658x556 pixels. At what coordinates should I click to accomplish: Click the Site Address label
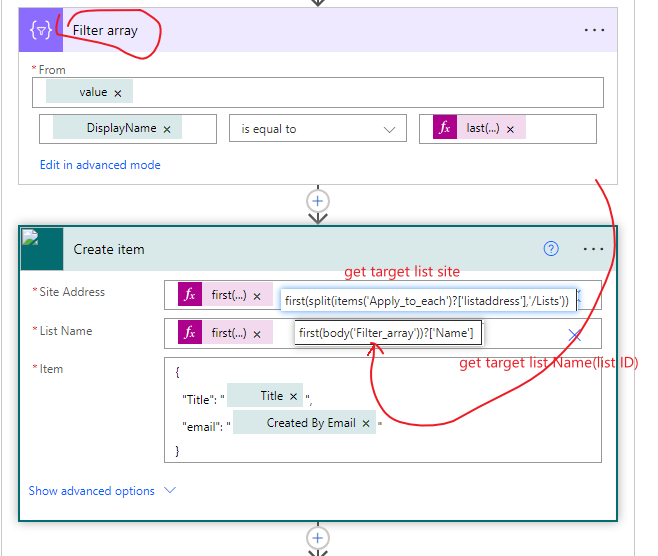pos(72,292)
